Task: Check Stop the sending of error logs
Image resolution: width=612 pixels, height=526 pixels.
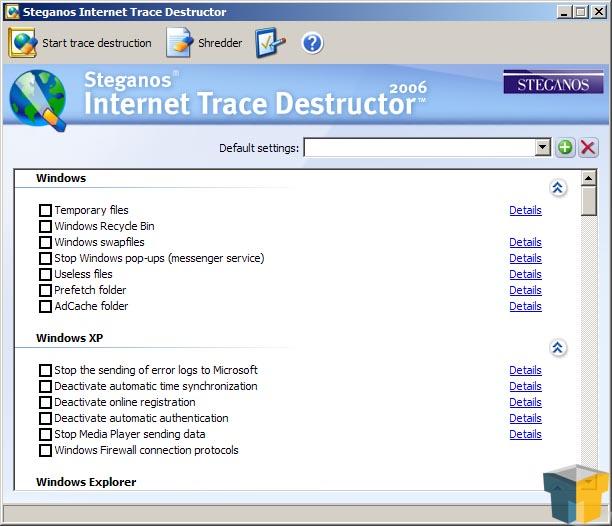Action: pos(45,370)
